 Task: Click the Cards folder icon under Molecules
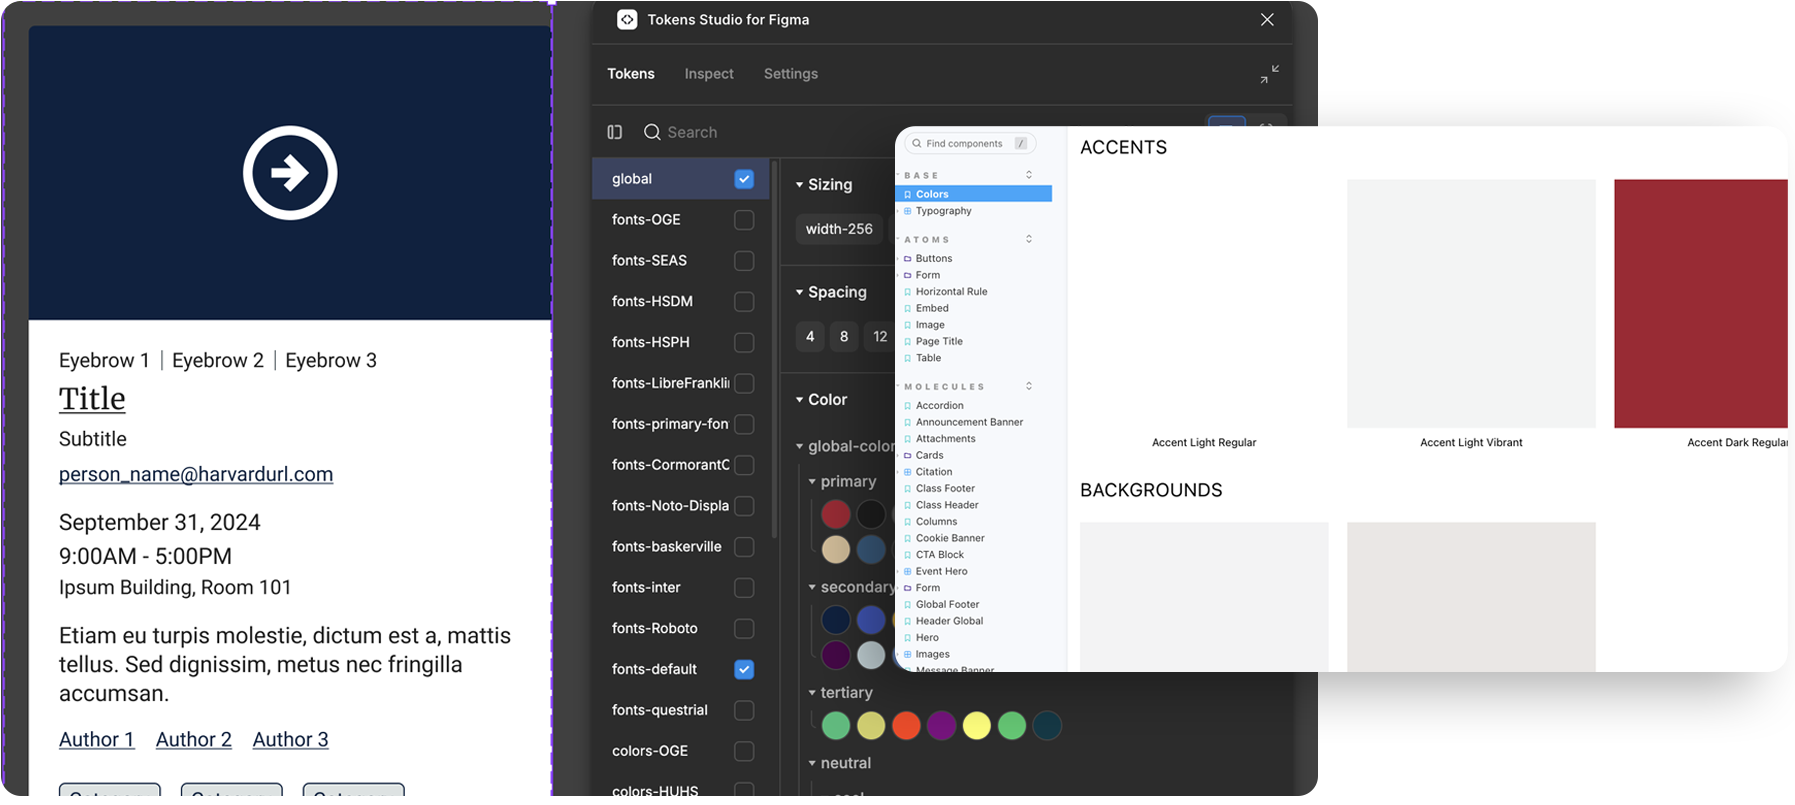coord(908,455)
